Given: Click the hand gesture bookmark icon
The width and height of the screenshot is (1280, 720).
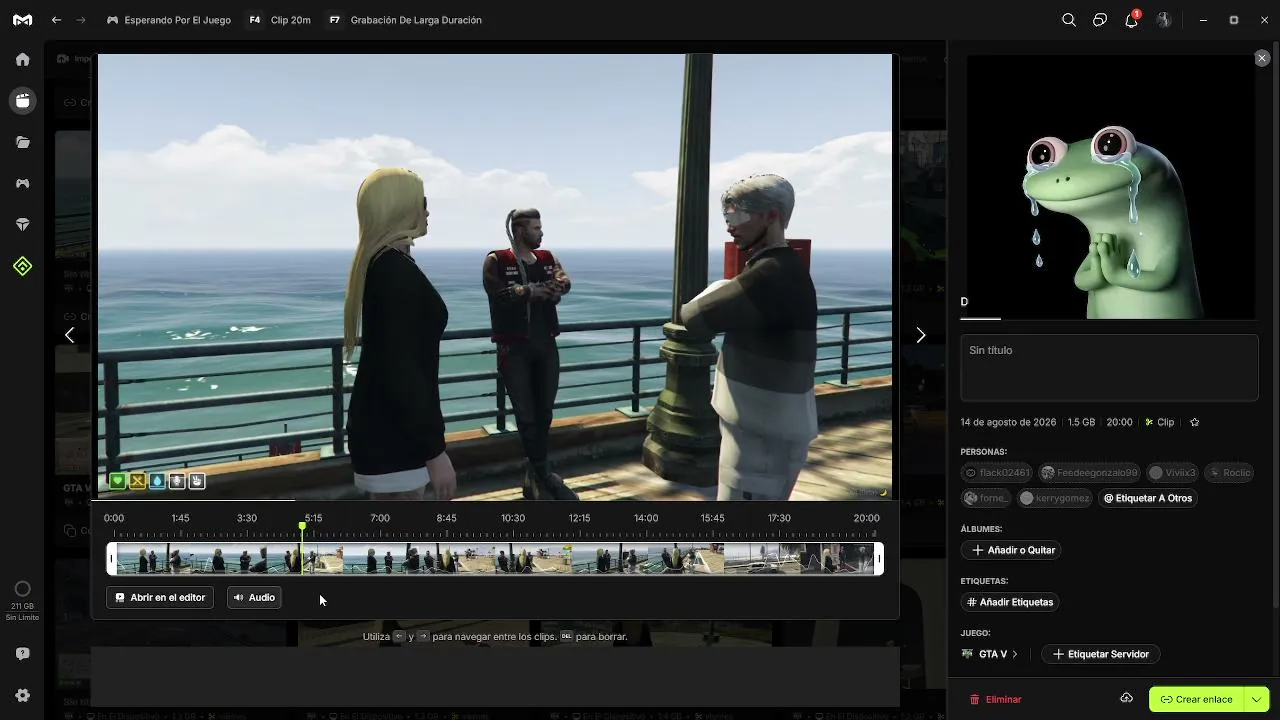Looking at the screenshot, I should pyautogui.click(x=197, y=481).
